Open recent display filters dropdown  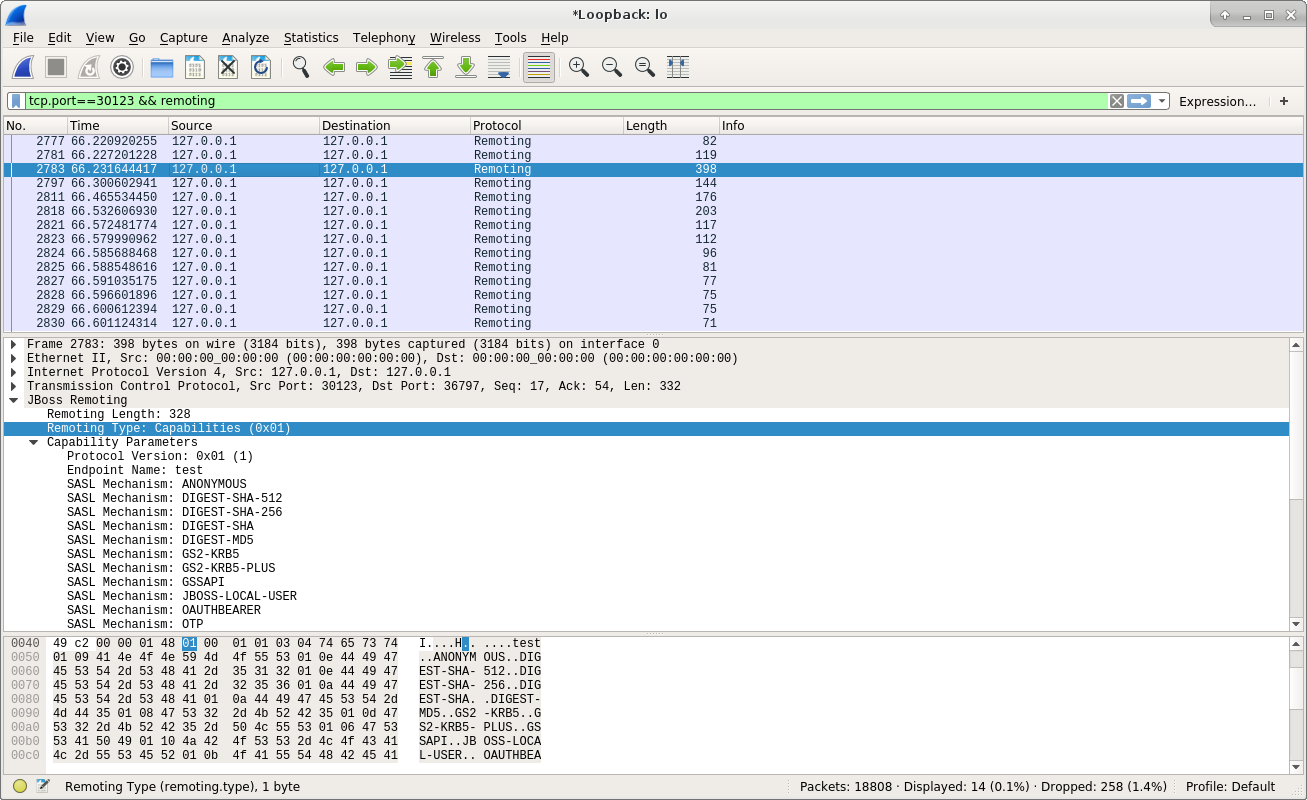click(1161, 101)
